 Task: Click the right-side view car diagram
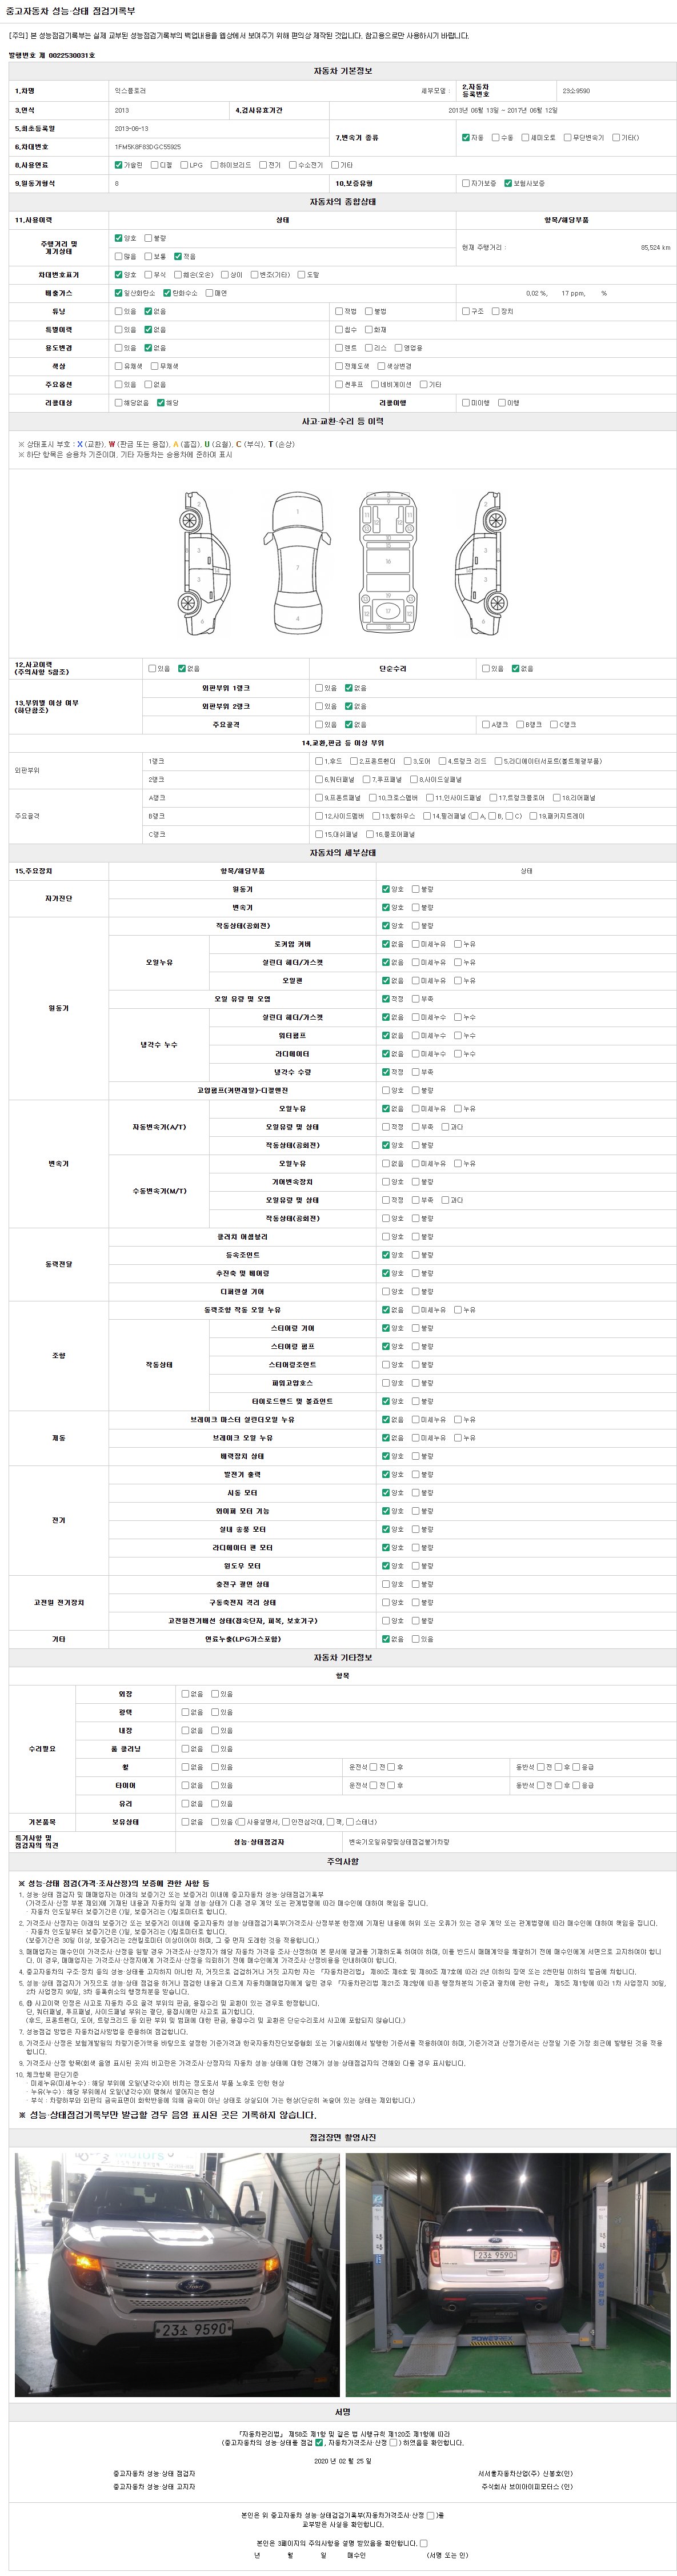click(478, 564)
